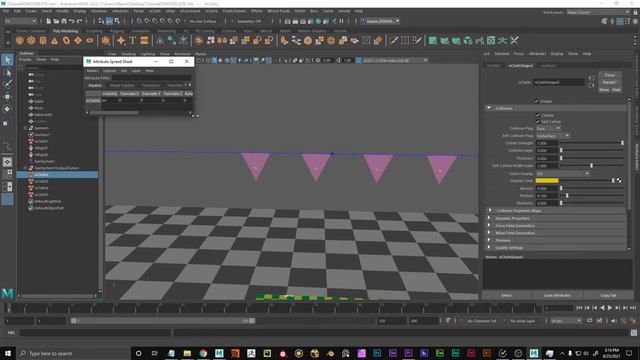Image resolution: width=640 pixels, height=360 pixels.
Task: Click the Presets button
Action: click(x=610, y=82)
